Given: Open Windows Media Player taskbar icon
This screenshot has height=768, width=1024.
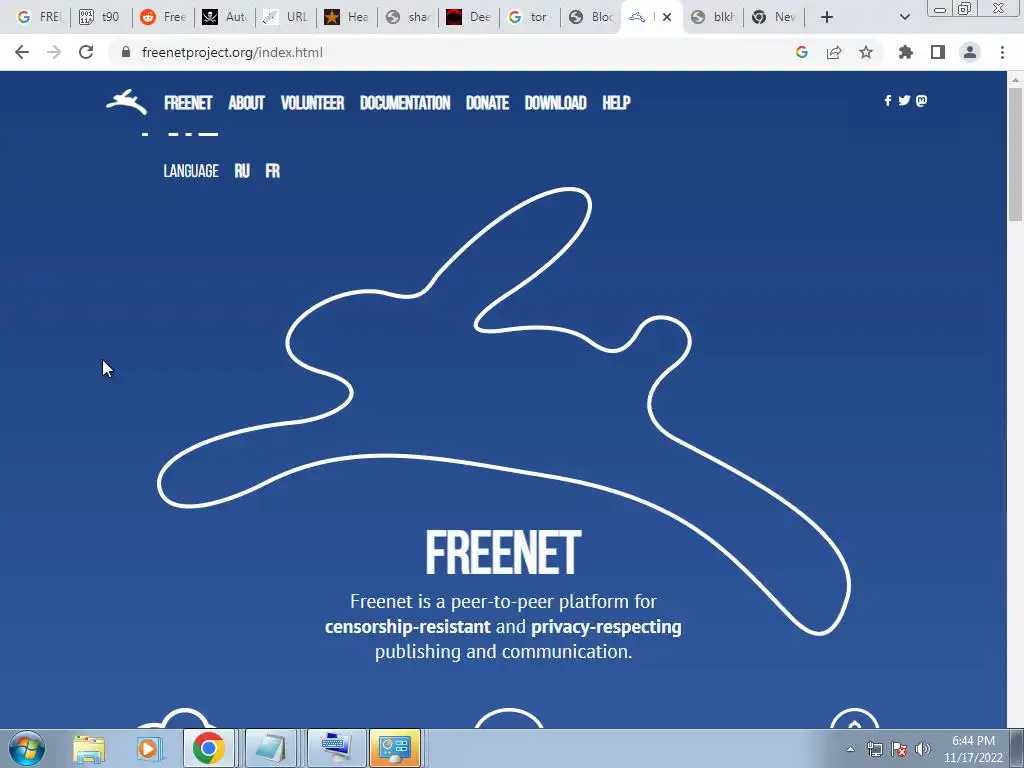Looking at the screenshot, I should click(x=148, y=748).
